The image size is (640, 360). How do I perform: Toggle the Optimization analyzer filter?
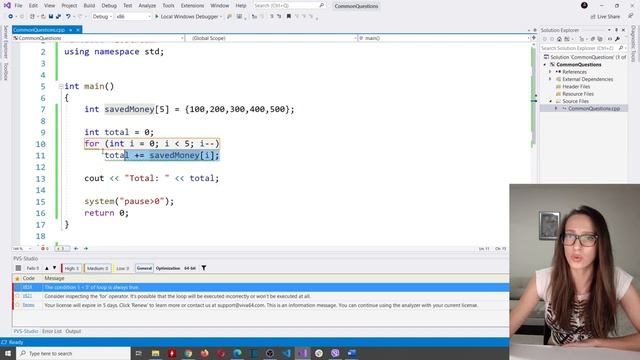click(x=168, y=268)
